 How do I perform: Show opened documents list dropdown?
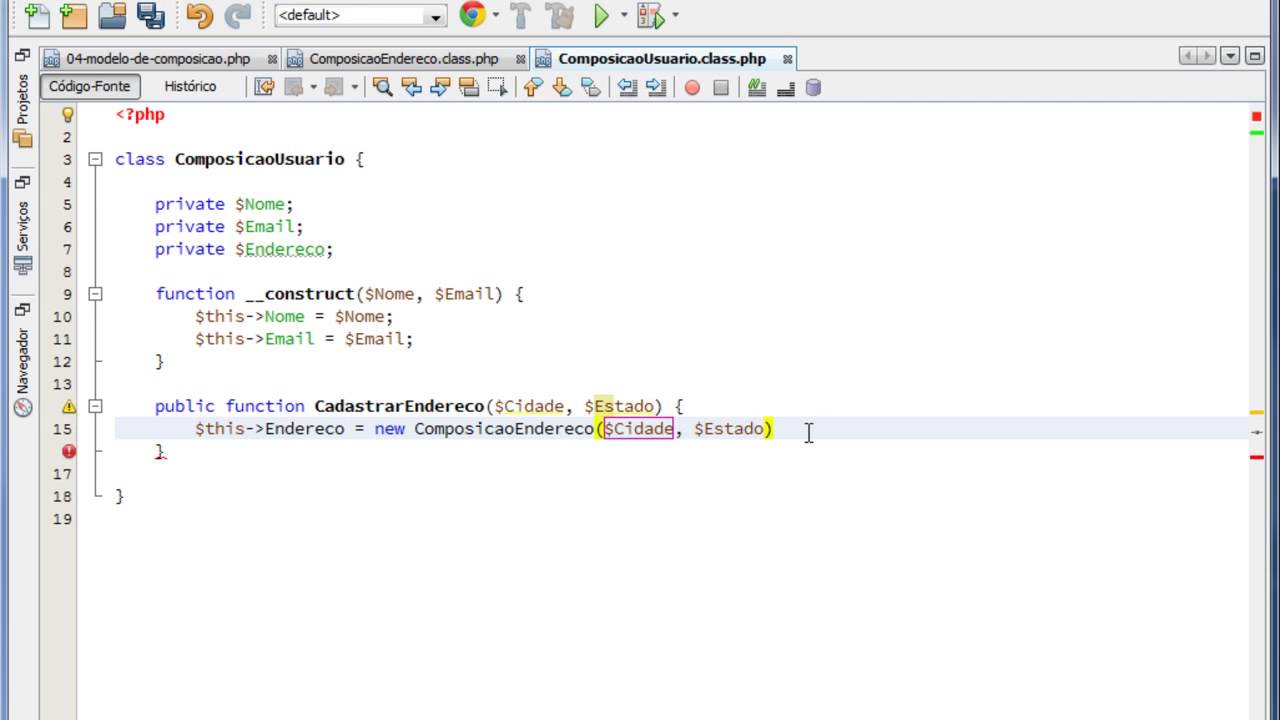pyautogui.click(x=1231, y=57)
